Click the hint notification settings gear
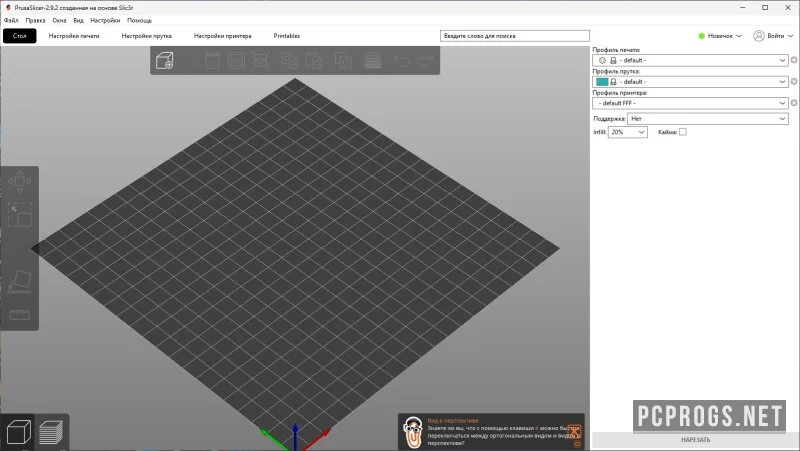 pos(577,444)
